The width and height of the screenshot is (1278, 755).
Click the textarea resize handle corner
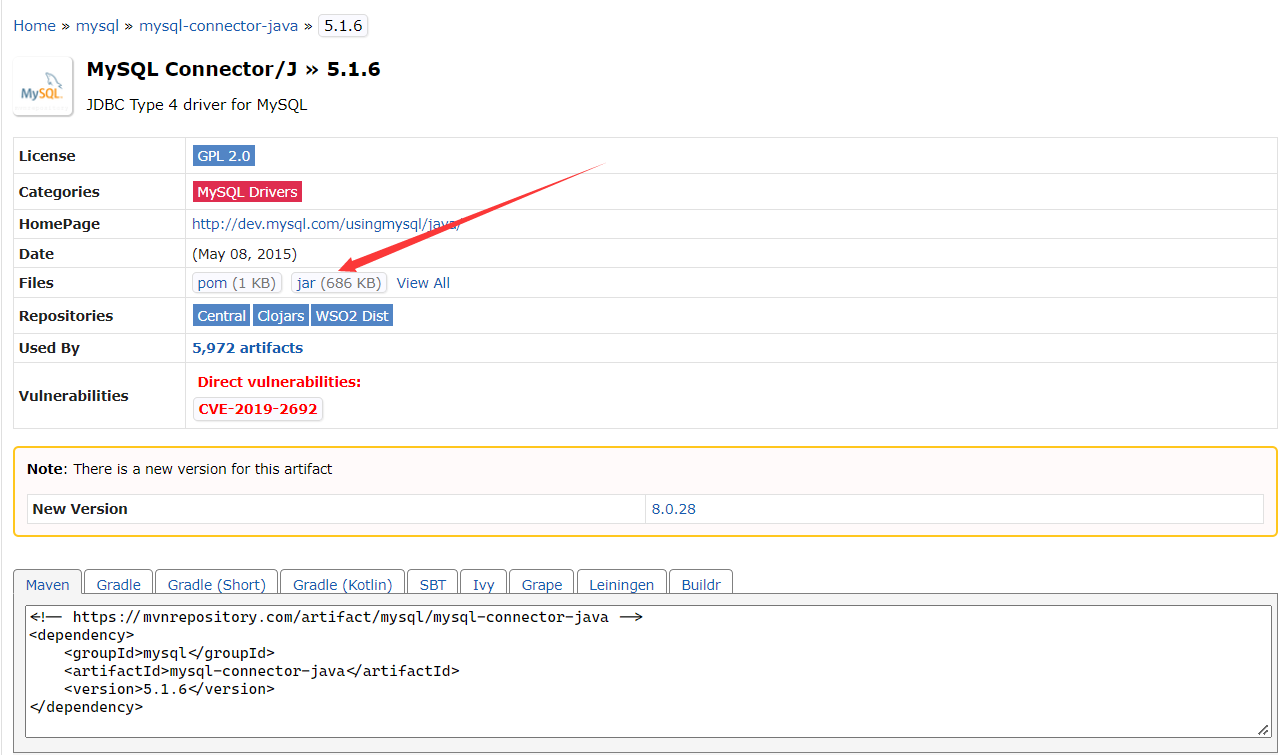point(1264,730)
